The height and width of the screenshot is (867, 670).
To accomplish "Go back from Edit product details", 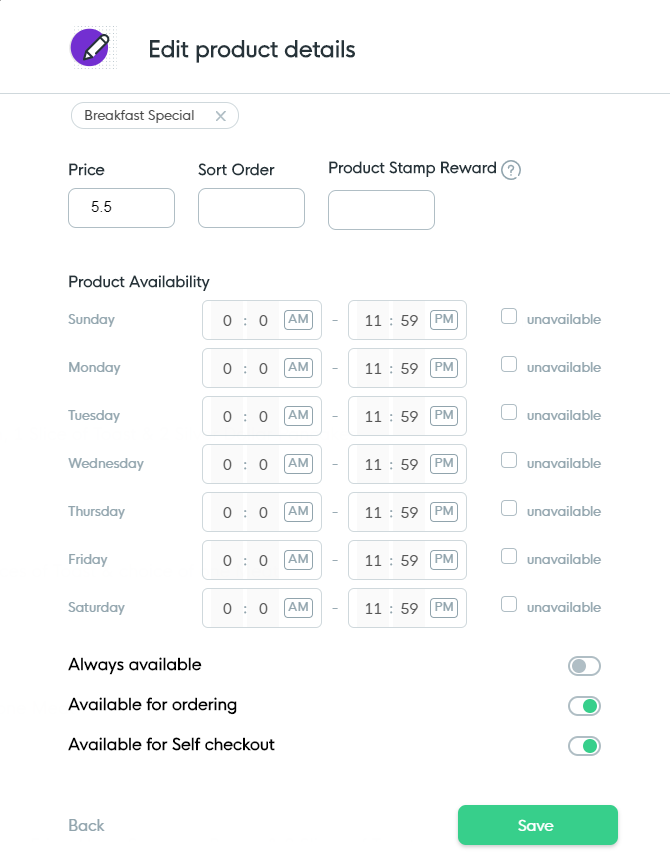I will tap(86, 825).
